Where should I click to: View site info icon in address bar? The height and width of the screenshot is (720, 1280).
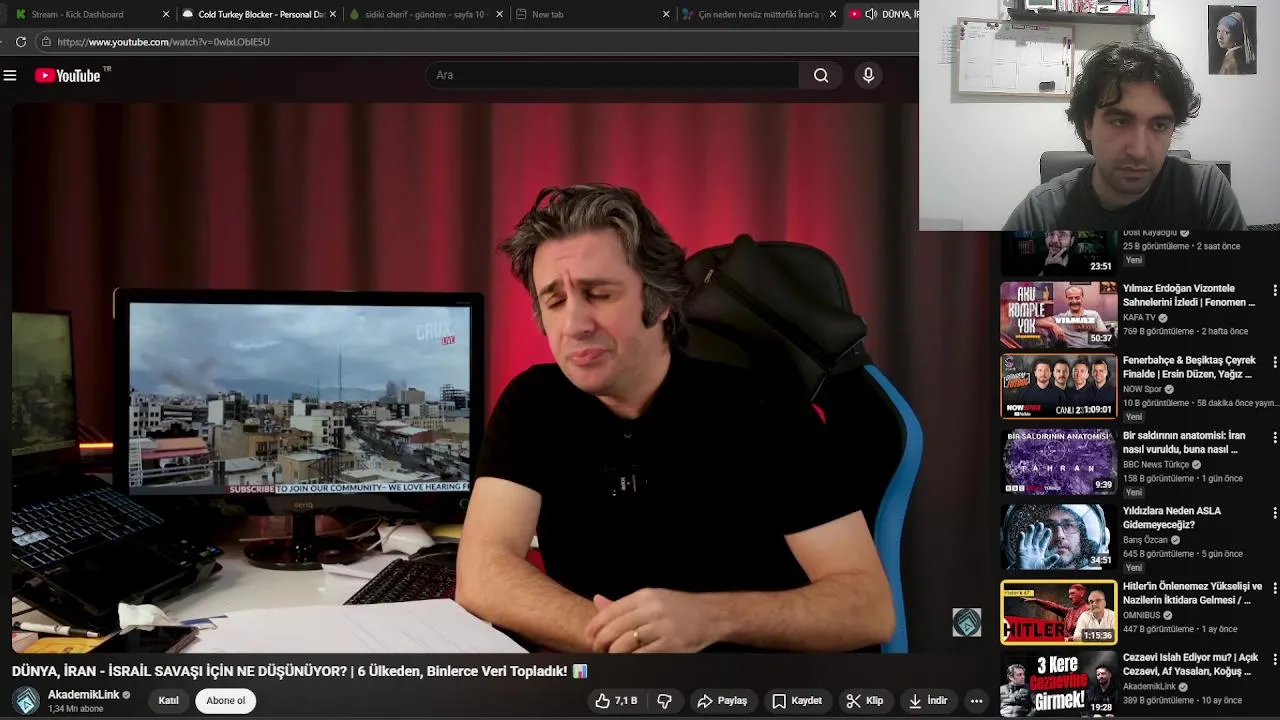(x=46, y=42)
